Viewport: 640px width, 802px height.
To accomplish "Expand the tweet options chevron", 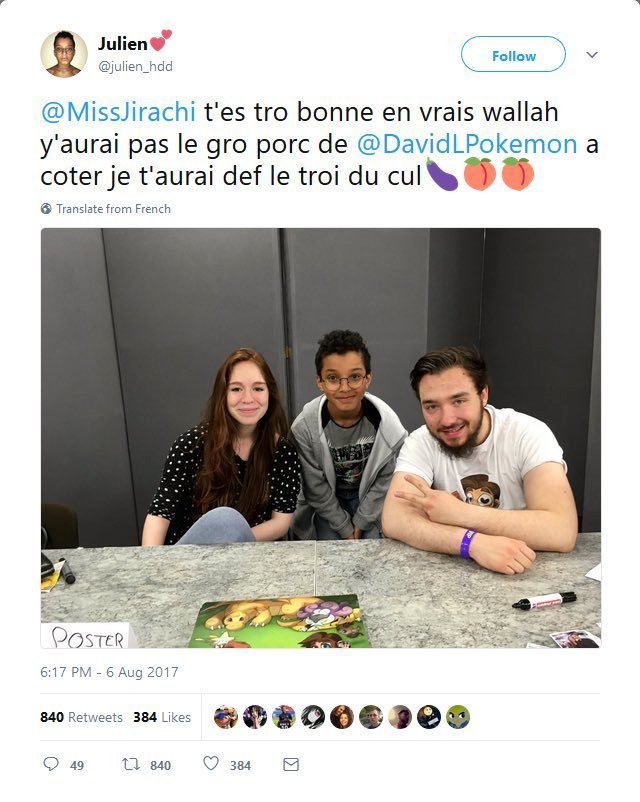I will (x=592, y=55).
